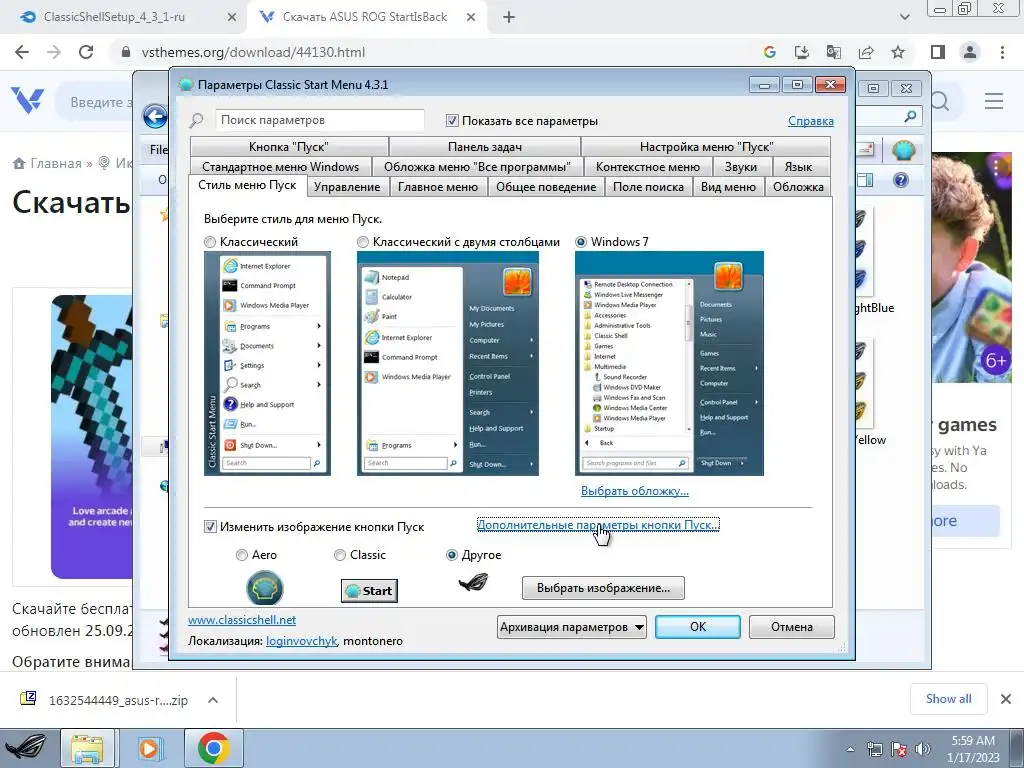The height and width of the screenshot is (768, 1024).
Task: Click the Classic Start button image preview
Action: [369, 591]
